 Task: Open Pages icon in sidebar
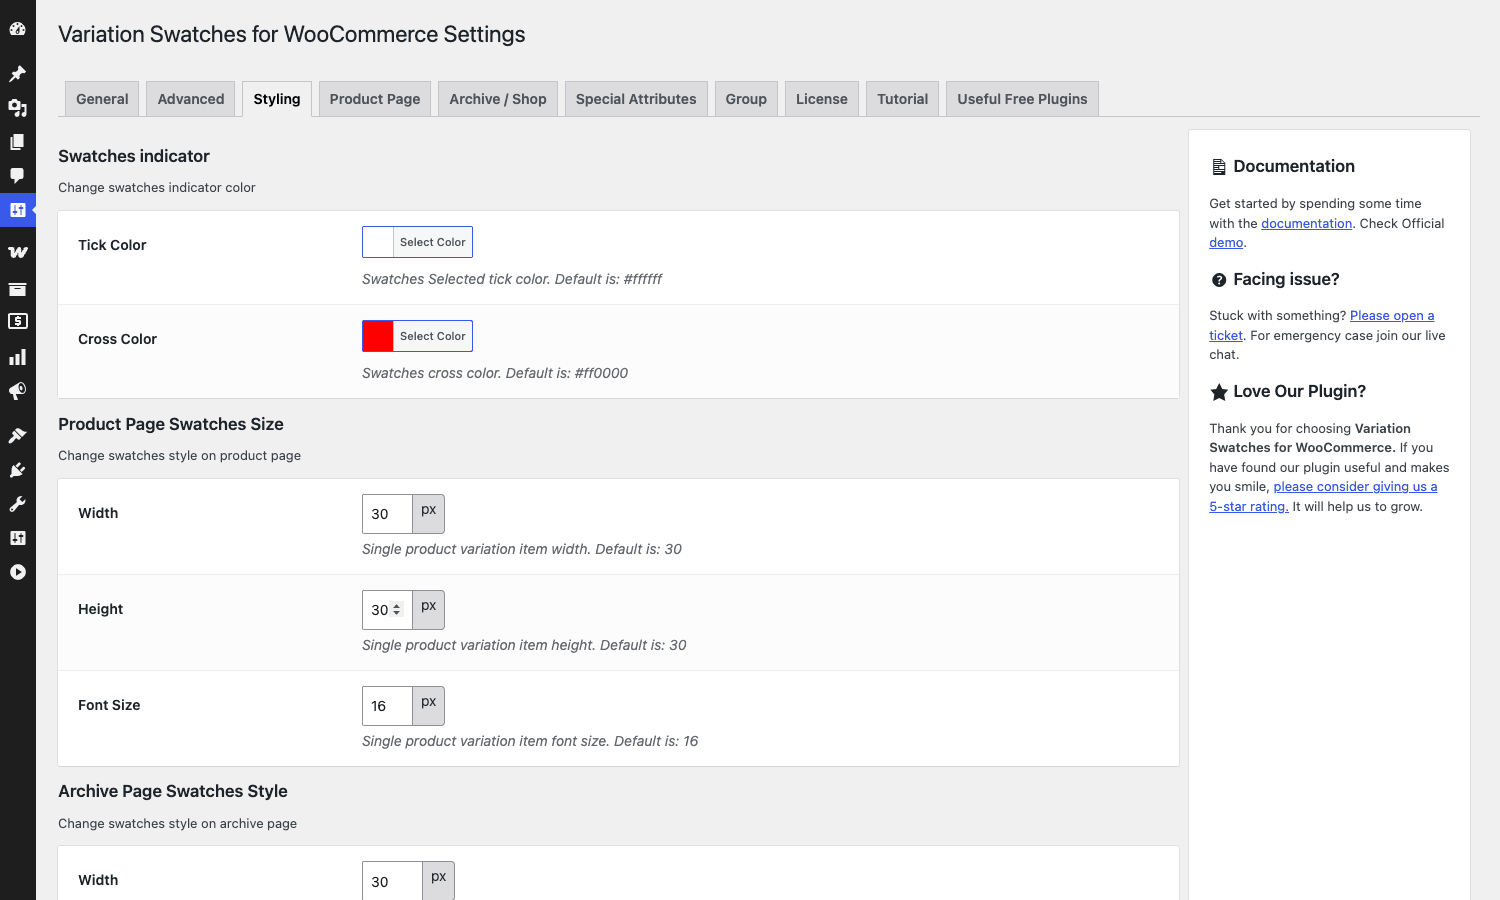coord(17,142)
